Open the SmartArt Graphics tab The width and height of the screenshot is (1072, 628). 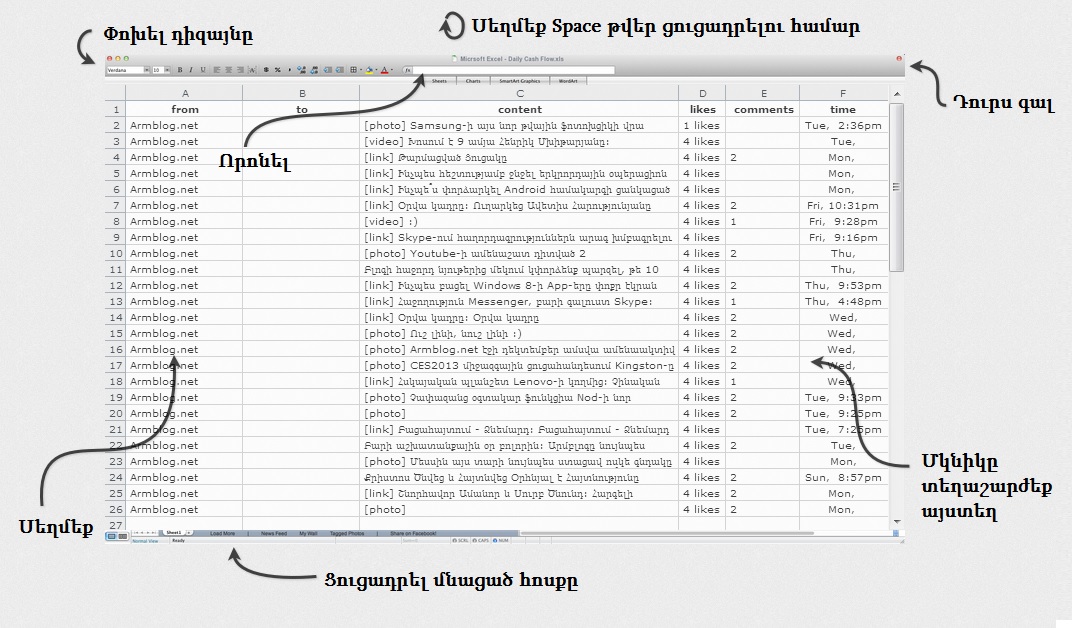(520, 81)
